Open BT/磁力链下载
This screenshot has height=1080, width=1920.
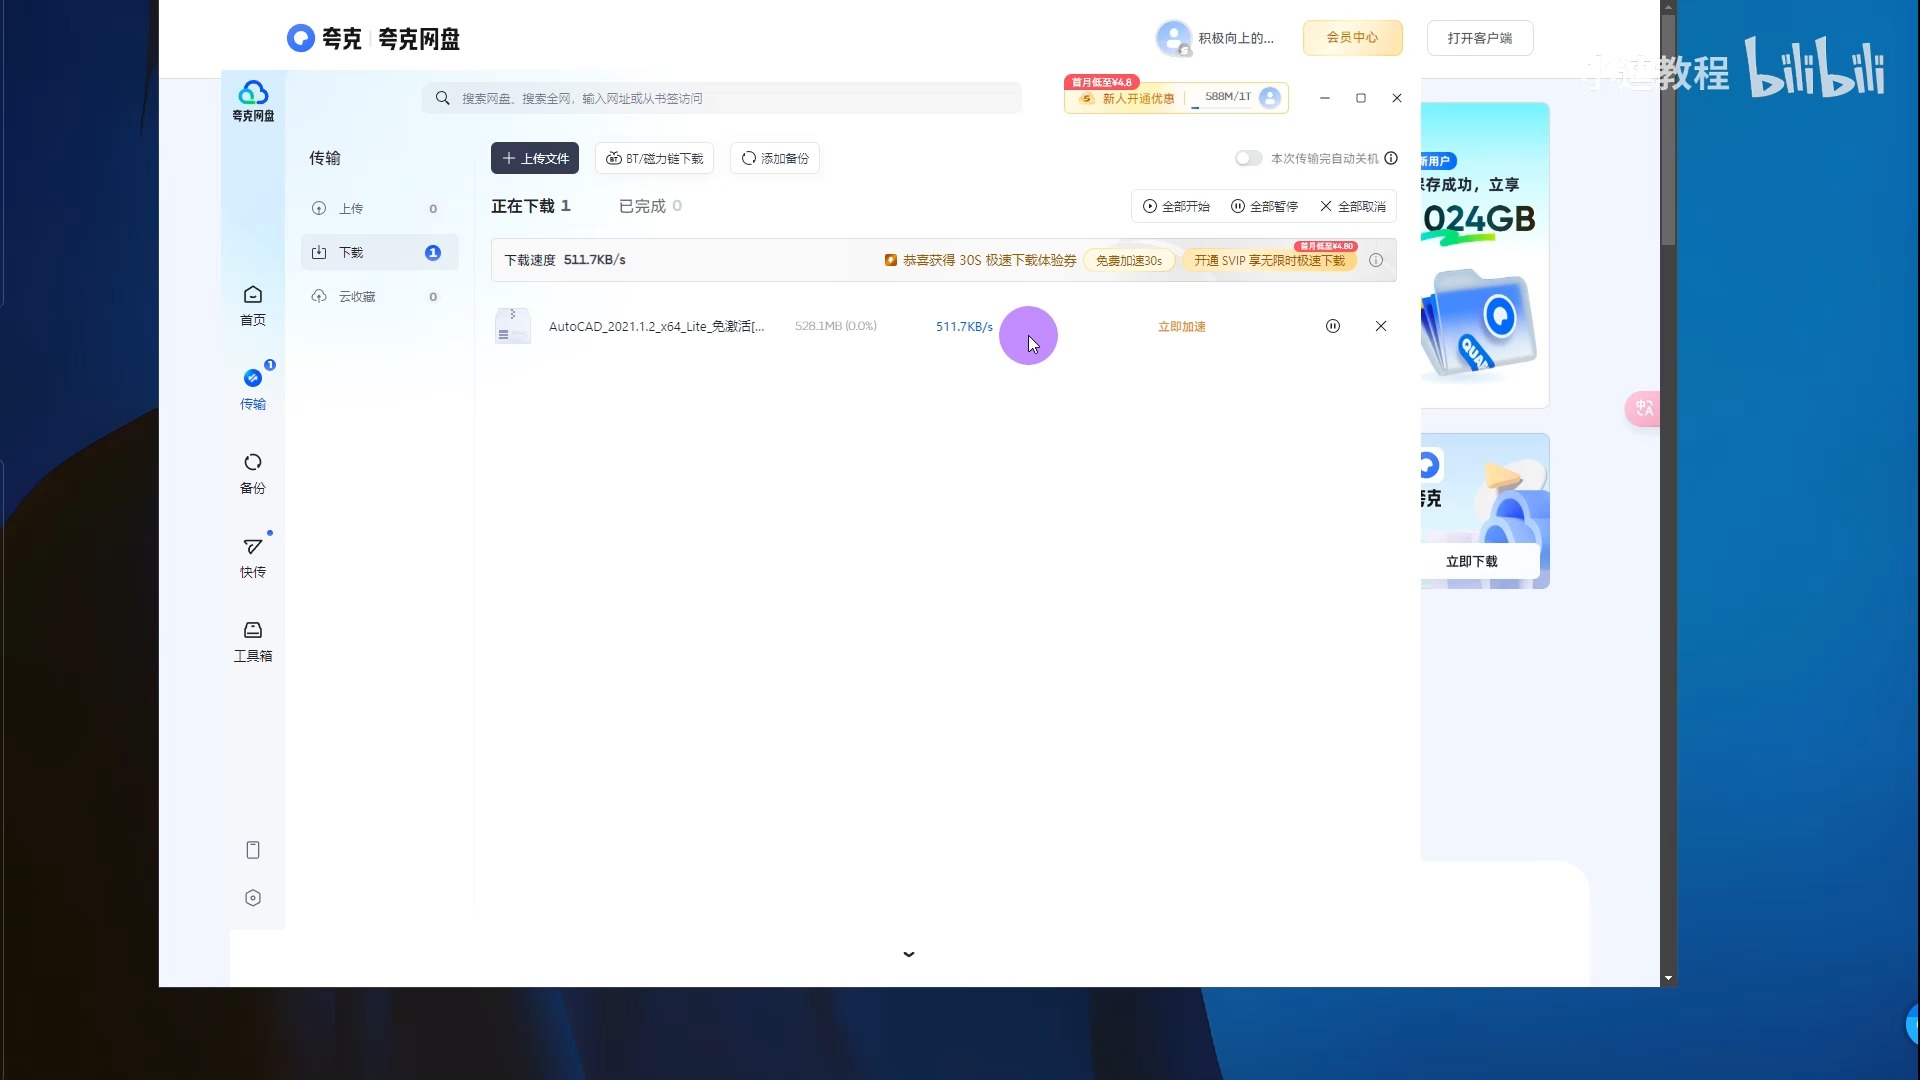coord(654,158)
